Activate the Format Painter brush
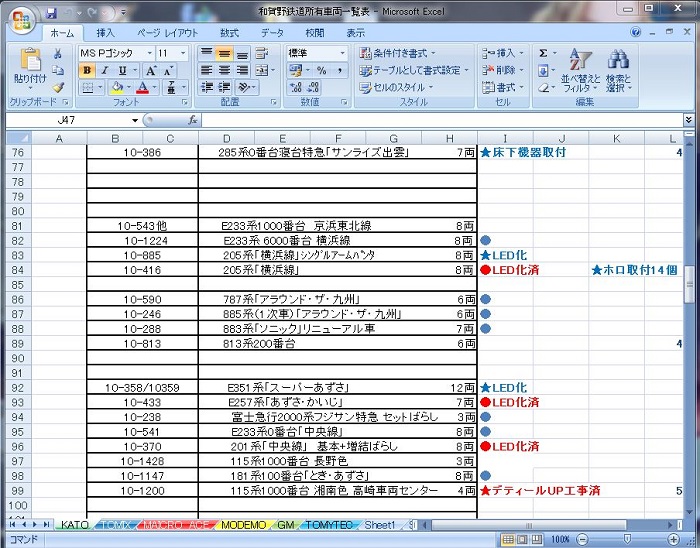The height and width of the screenshot is (548, 700). tap(58, 87)
